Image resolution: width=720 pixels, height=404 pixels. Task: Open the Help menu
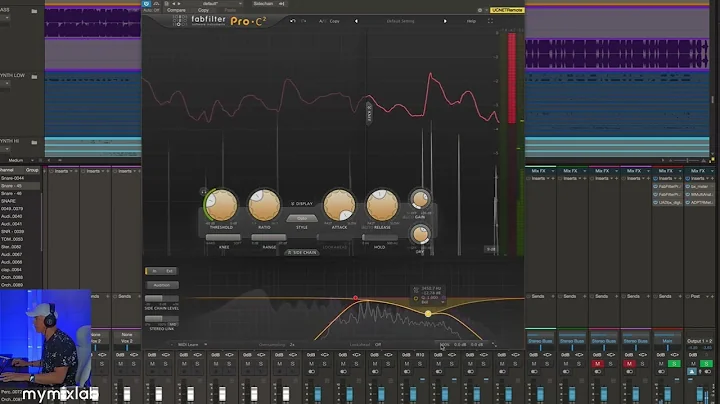471,21
